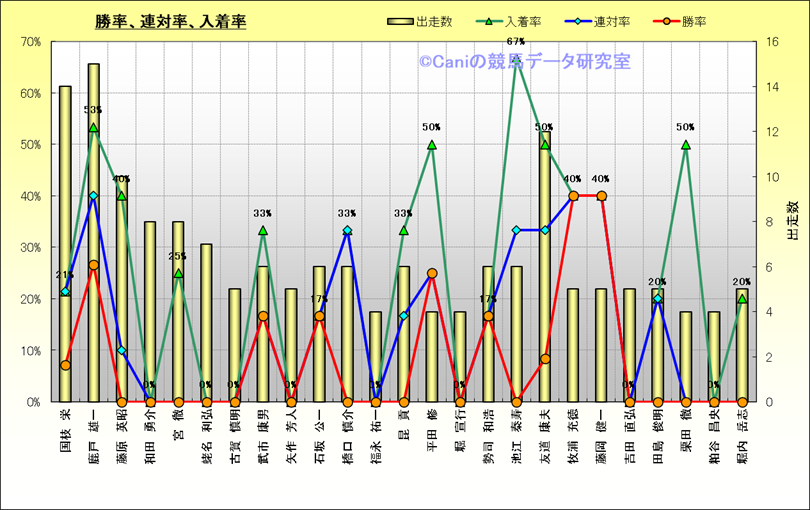Select the tallest bar for 鹿戸 雄一
Image resolution: width=810 pixels, height=510 pixels.
(93, 232)
